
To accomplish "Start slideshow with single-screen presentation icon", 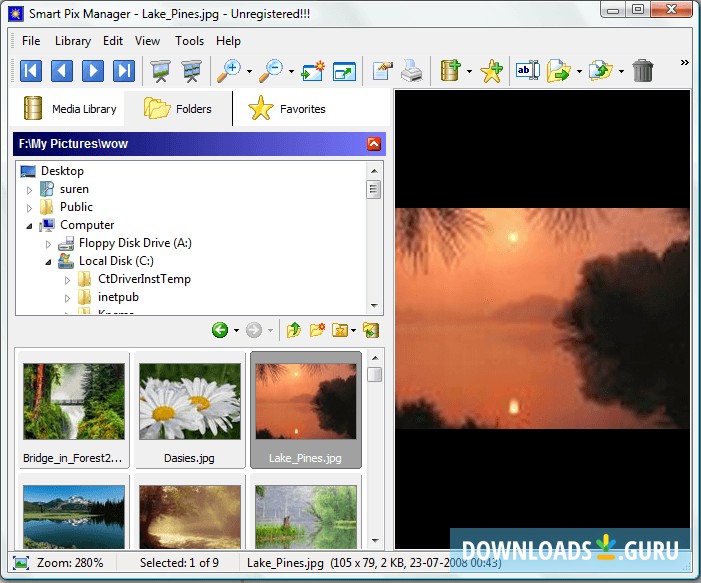I will 160,71.
